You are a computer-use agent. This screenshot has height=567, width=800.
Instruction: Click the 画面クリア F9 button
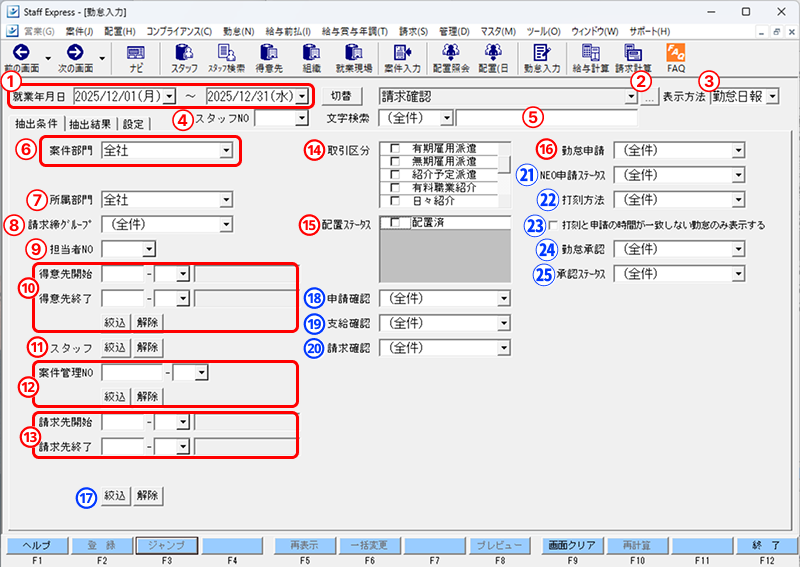(x=571, y=546)
